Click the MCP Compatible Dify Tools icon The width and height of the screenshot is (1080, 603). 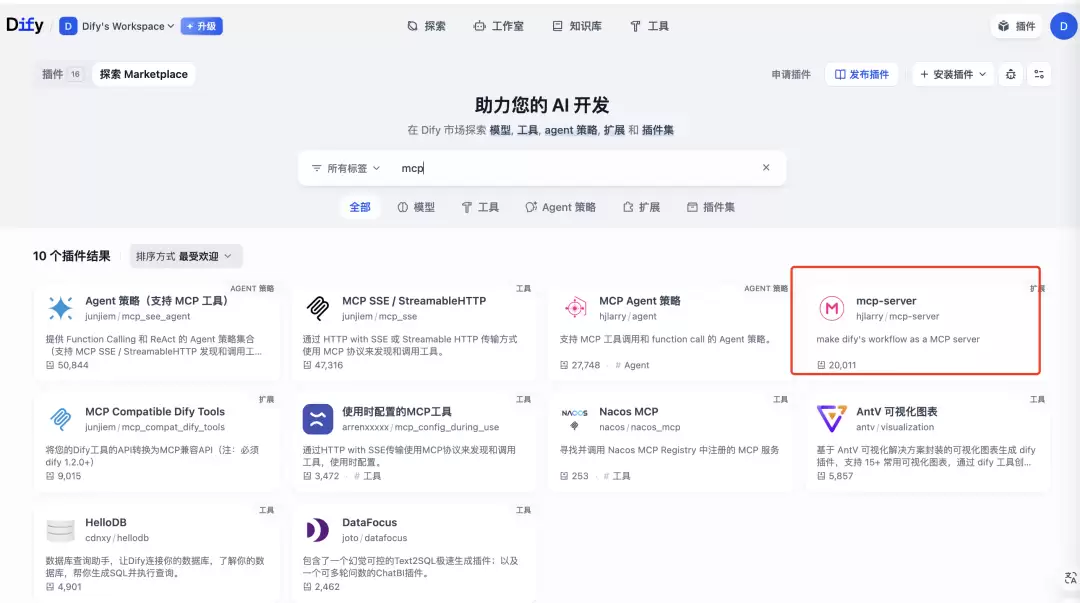(61, 418)
